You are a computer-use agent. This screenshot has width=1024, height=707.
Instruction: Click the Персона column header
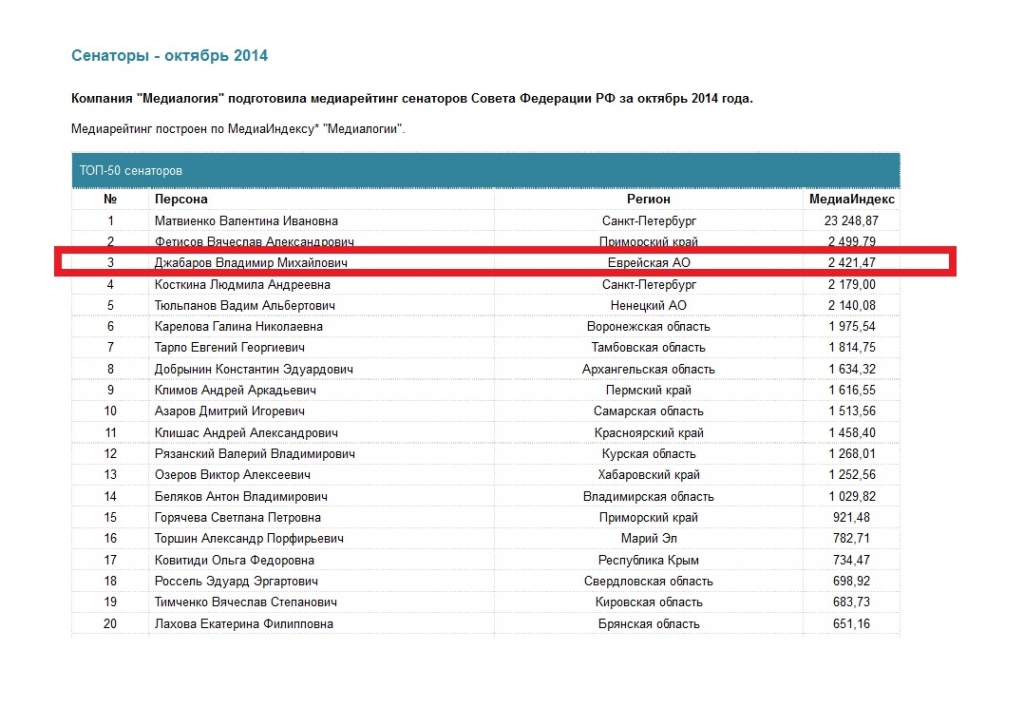pyautogui.click(x=181, y=199)
